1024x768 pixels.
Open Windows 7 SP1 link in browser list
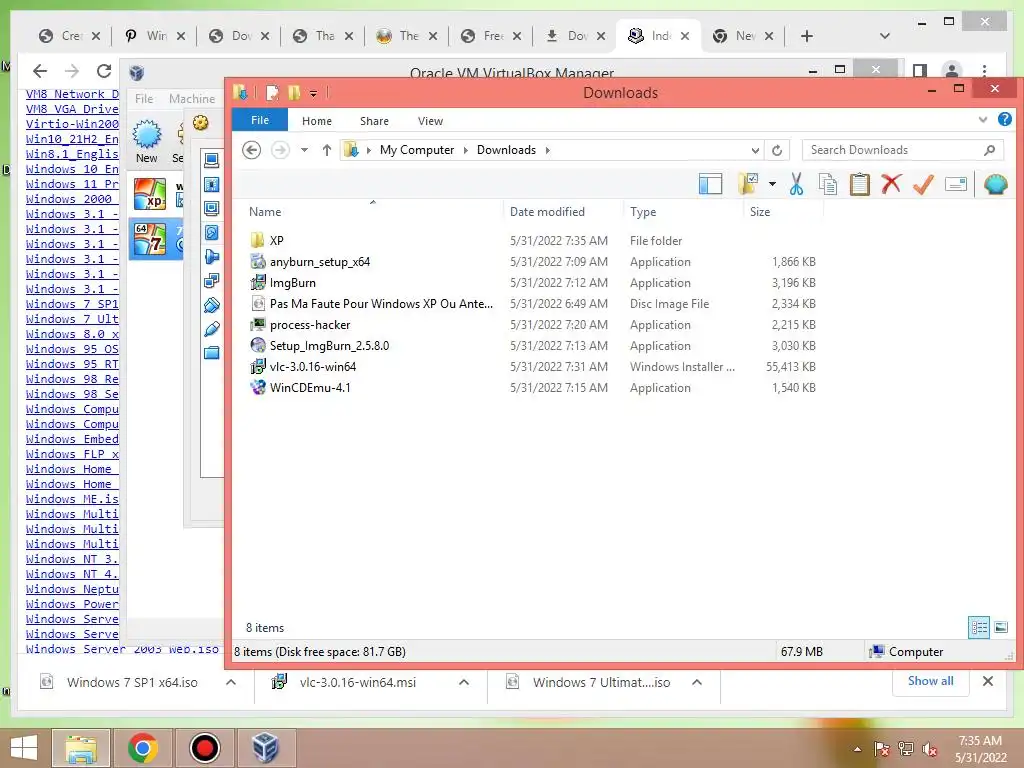(72, 304)
